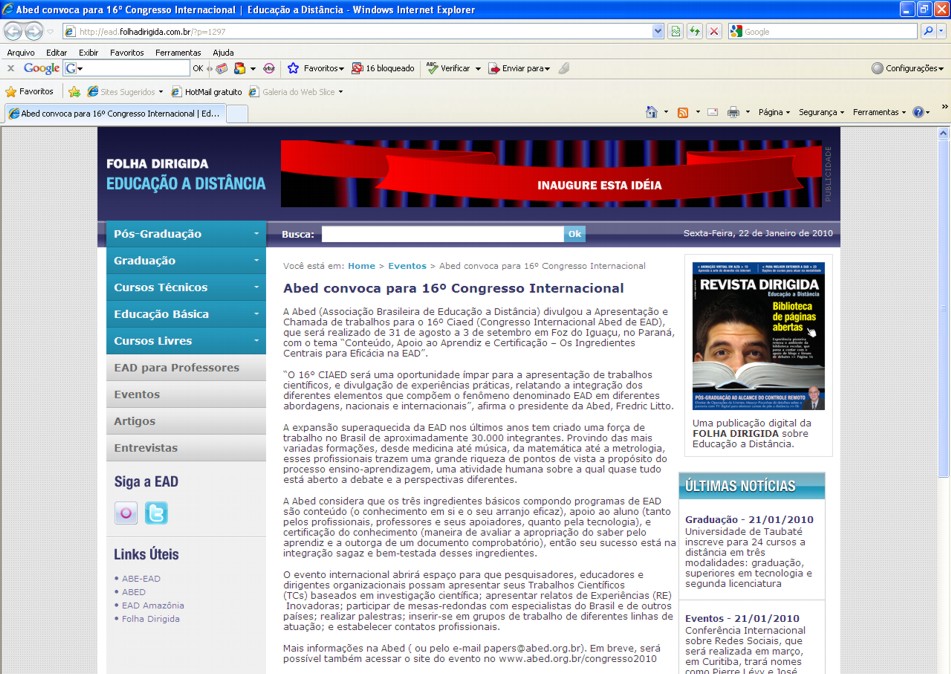
Task: Click the Read mail icon
Action: 713,112
